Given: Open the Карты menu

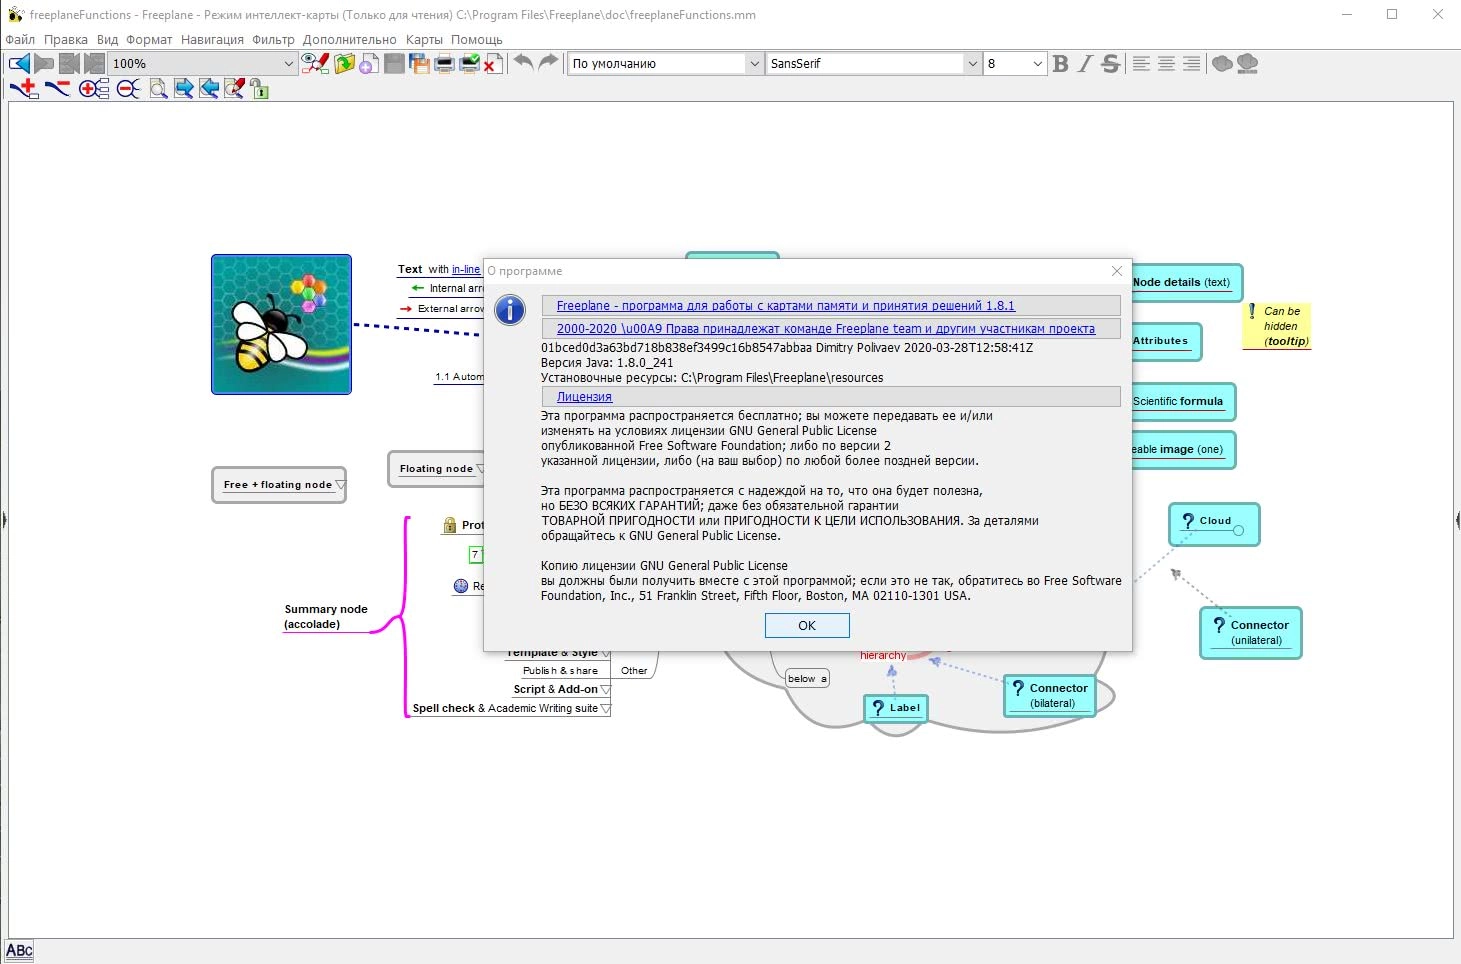Looking at the screenshot, I should coord(424,40).
